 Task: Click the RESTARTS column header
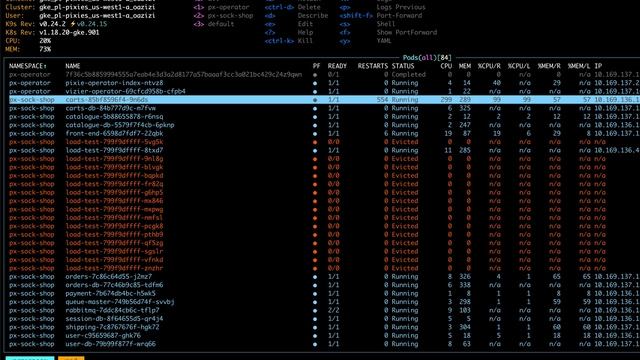373,66
